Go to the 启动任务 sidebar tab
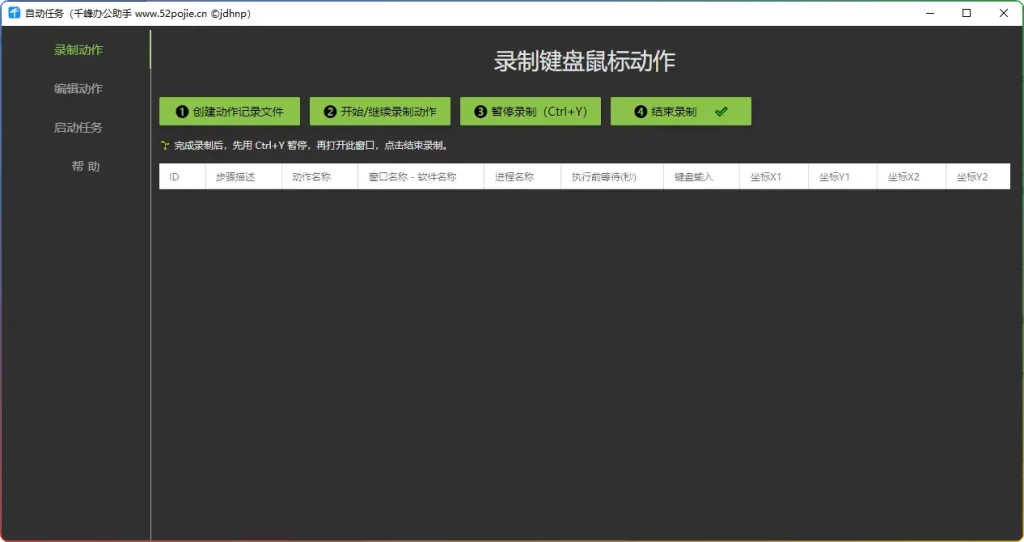 click(x=78, y=128)
